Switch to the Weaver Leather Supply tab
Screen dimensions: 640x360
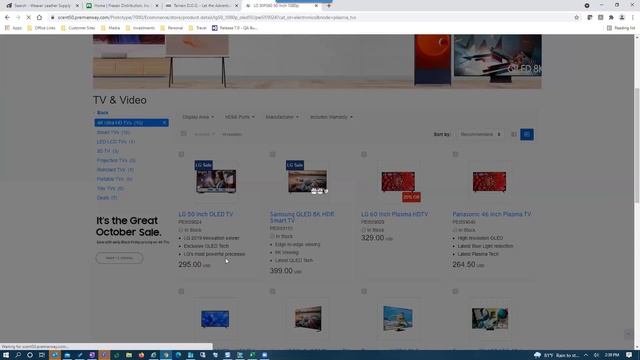click(42, 6)
